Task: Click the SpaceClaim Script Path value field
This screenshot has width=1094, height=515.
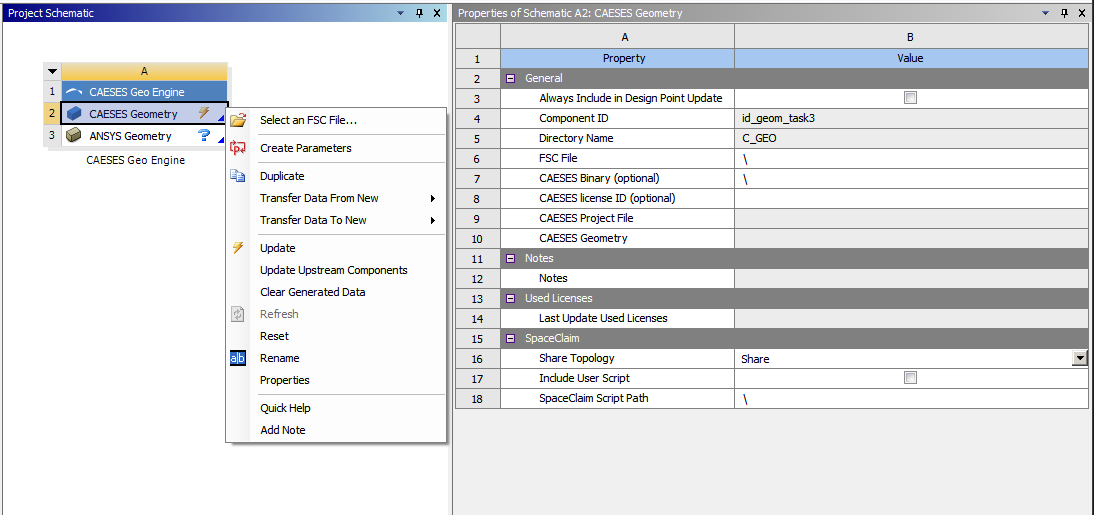Action: 911,398
